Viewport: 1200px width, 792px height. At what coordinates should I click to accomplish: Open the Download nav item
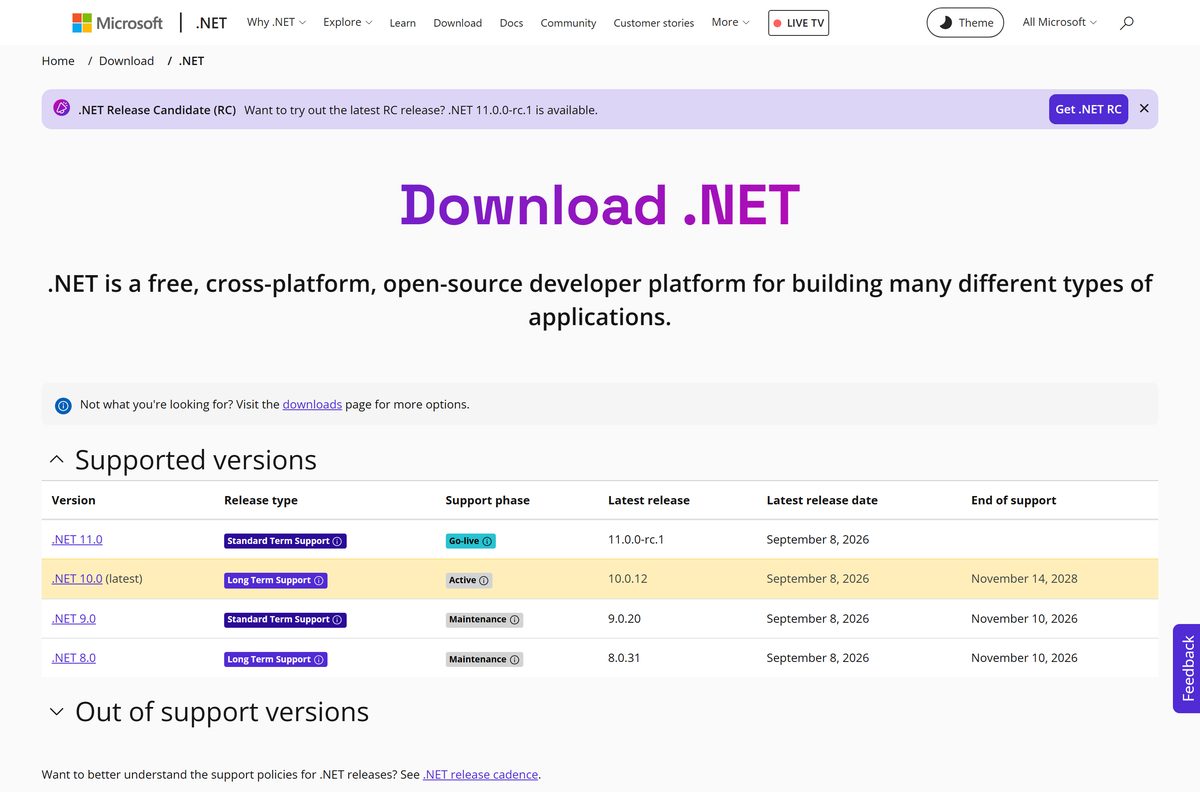tap(458, 23)
